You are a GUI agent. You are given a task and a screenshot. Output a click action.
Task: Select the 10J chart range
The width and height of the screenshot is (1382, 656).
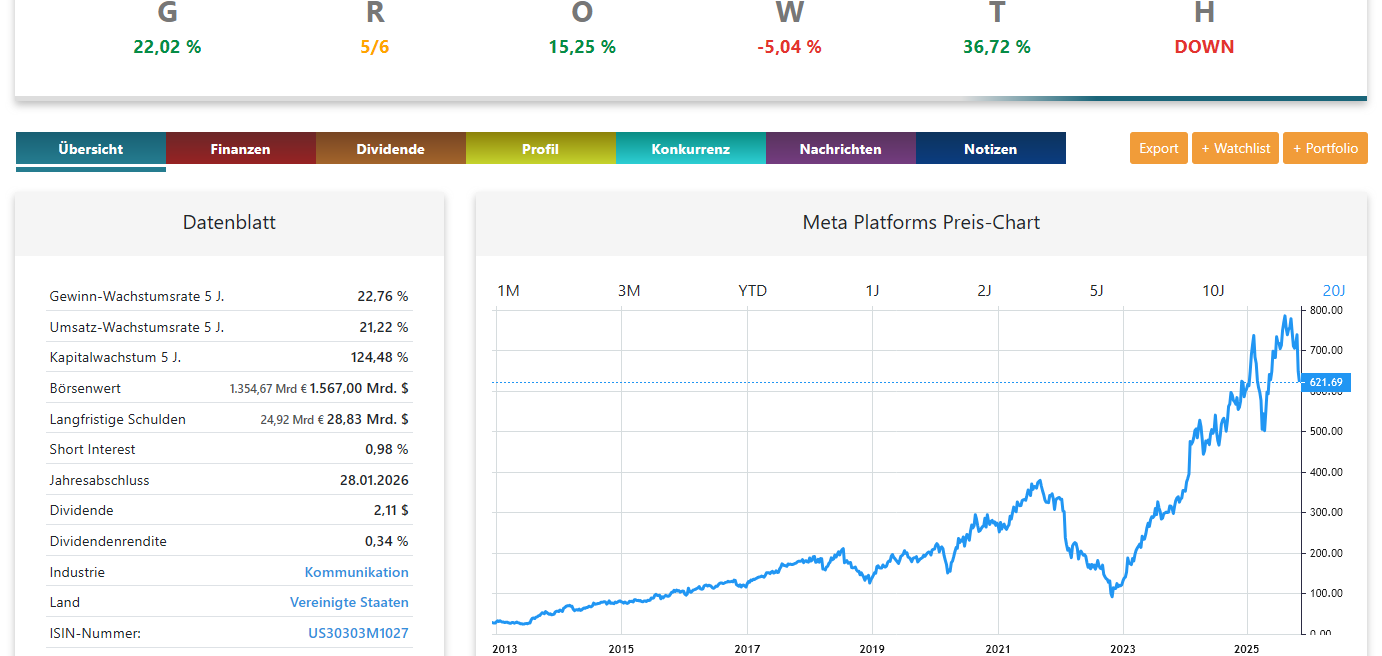point(1212,291)
